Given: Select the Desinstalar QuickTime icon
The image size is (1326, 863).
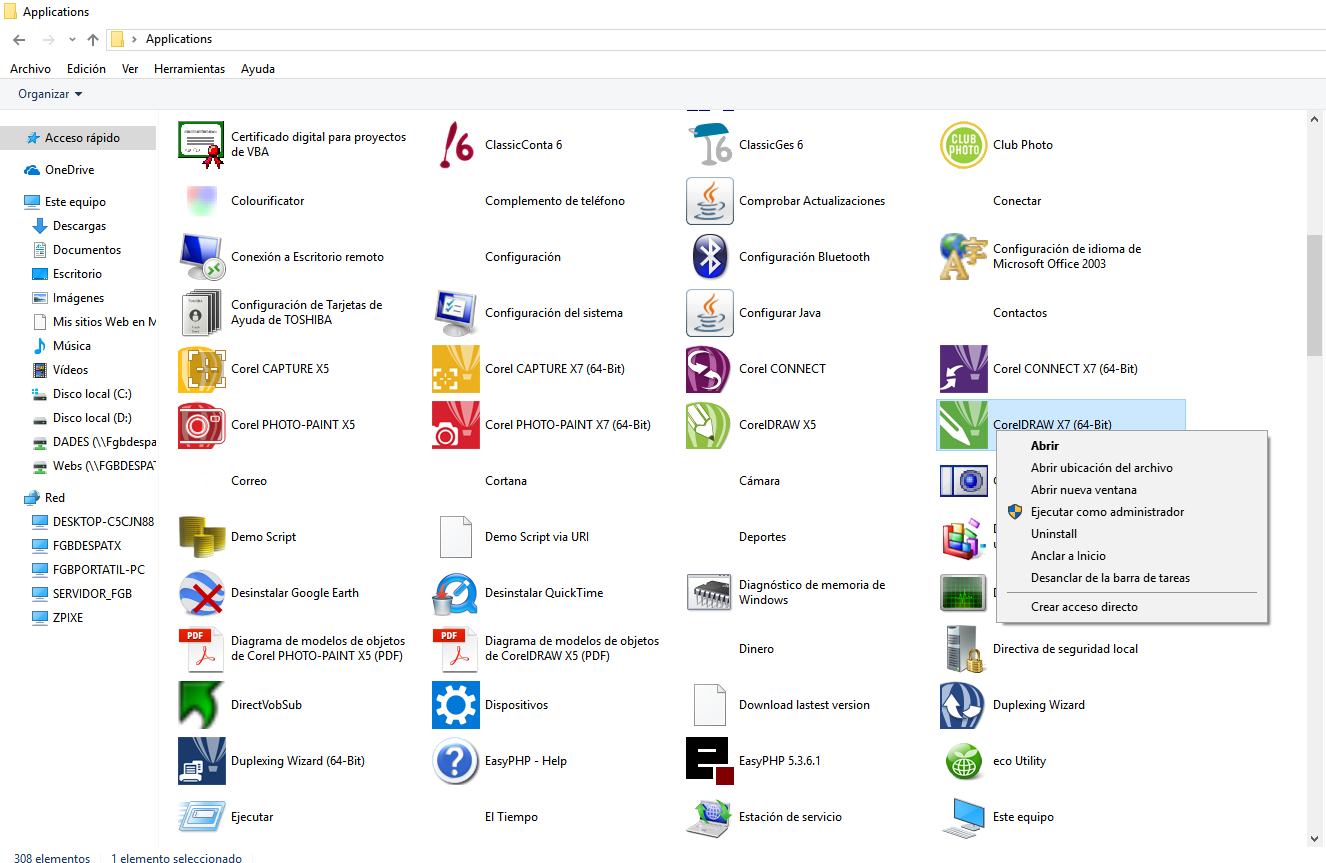Looking at the screenshot, I should tap(456, 593).
